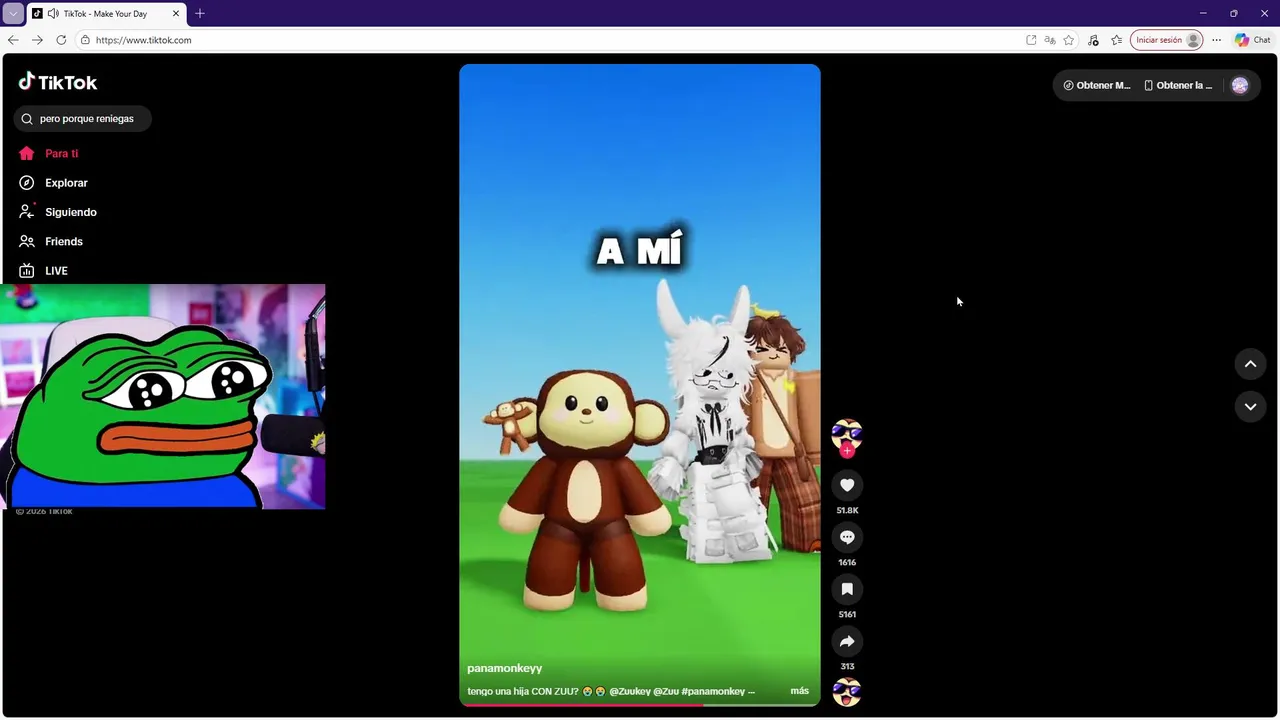Image resolution: width=1280 pixels, height=720 pixels.
Task: Open the LIVE section
Action: [x=43, y=271]
